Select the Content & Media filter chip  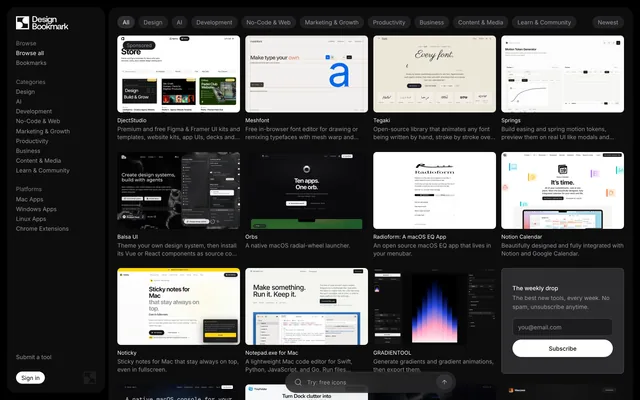point(480,22)
